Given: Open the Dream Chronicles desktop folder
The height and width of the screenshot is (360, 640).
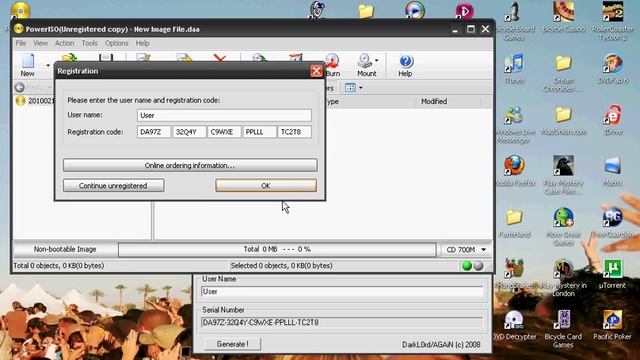Looking at the screenshot, I should 564,73.
